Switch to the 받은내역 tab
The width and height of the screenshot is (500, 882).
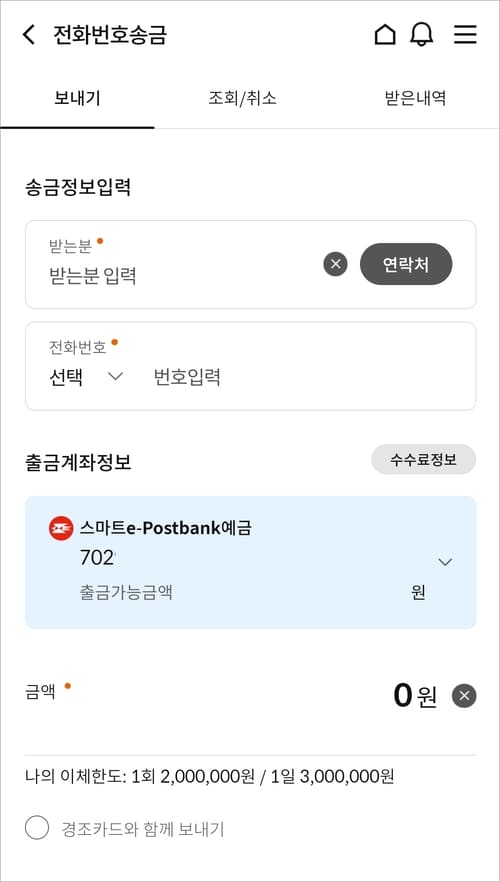[x=415, y=98]
